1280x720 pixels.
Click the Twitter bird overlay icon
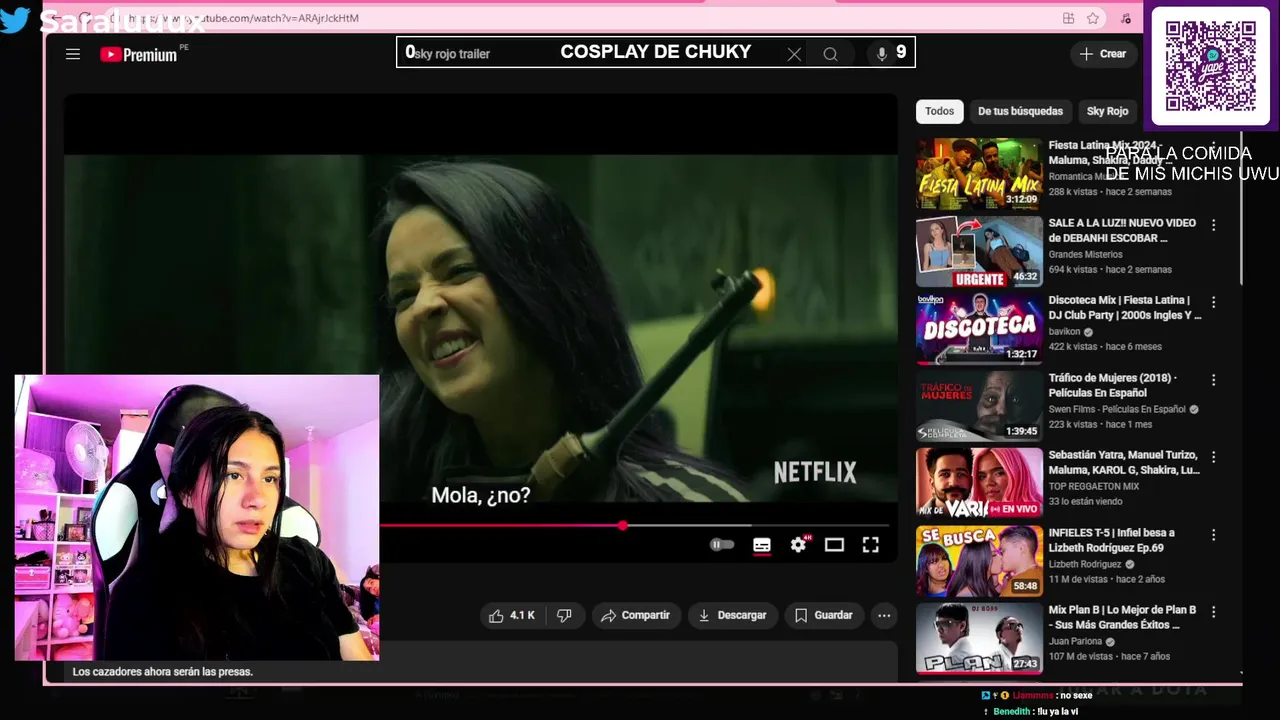pos(15,20)
